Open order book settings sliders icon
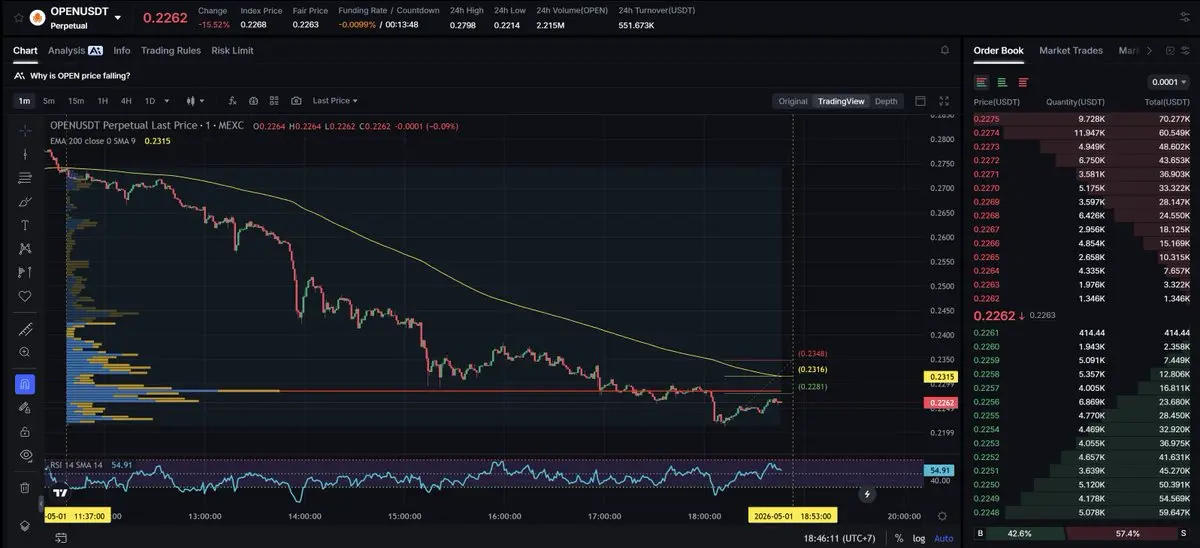Image resolution: width=1200 pixels, height=548 pixels. click(1185, 50)
